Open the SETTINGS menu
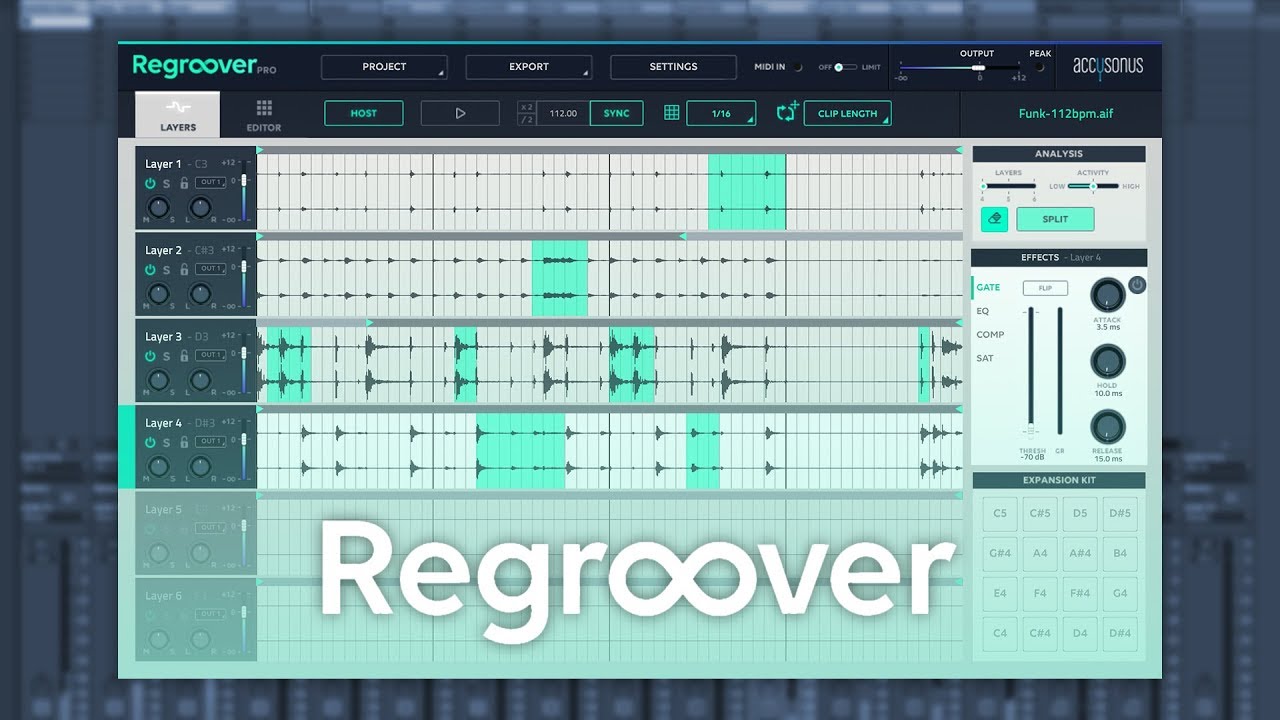The height and width of the screenshot is (720, 1280). pyautogui.click(x=673, y=67)
